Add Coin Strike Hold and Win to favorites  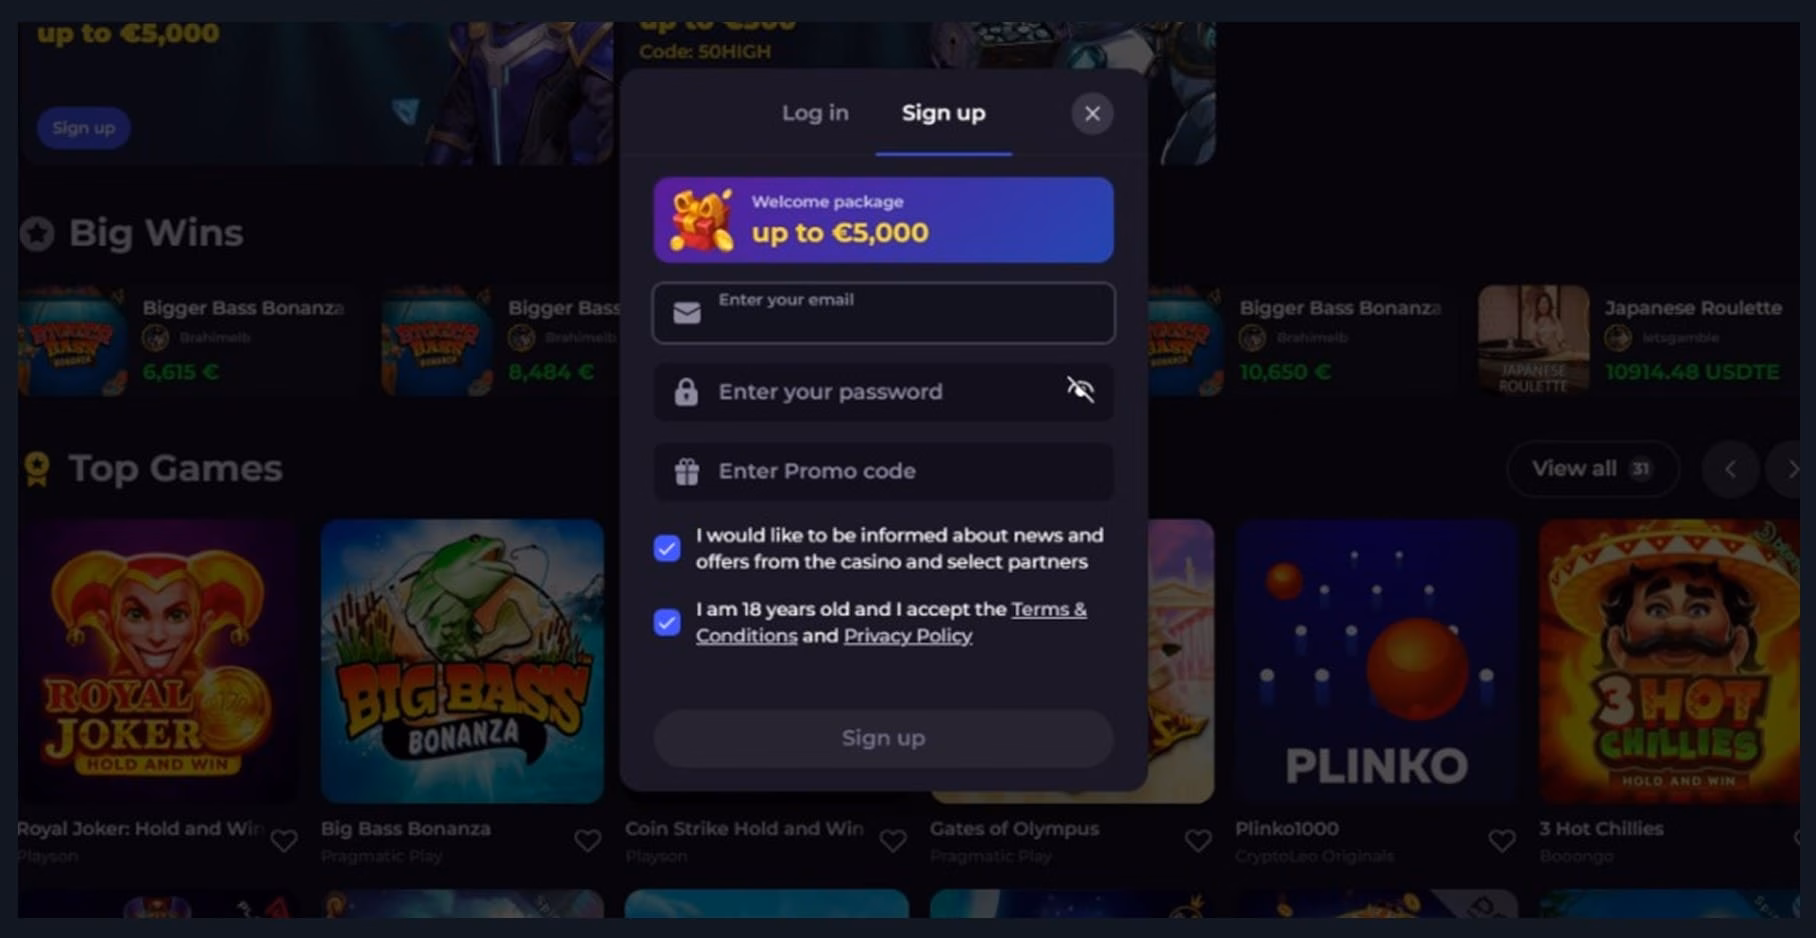[x=893, y=841]
